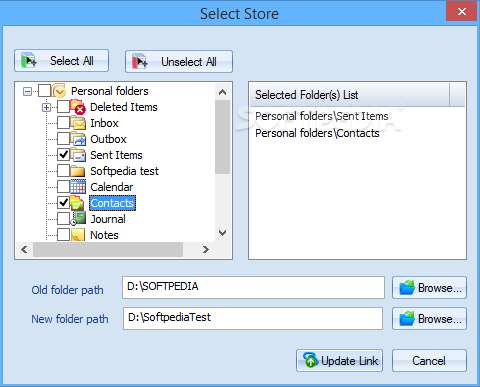Check the Softpedia test checkbox
The height and width of the screenshot is (387, 480).
coord(63,171)
